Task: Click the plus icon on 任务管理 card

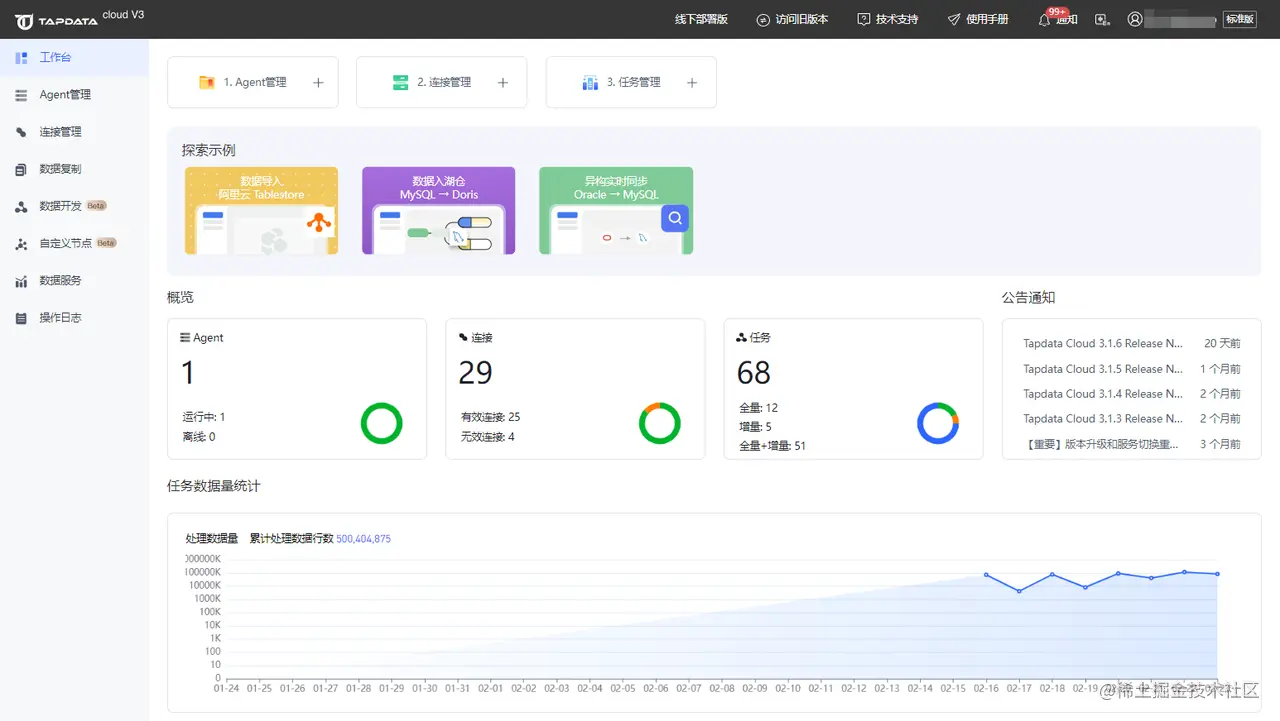Action: click(692, 83)
